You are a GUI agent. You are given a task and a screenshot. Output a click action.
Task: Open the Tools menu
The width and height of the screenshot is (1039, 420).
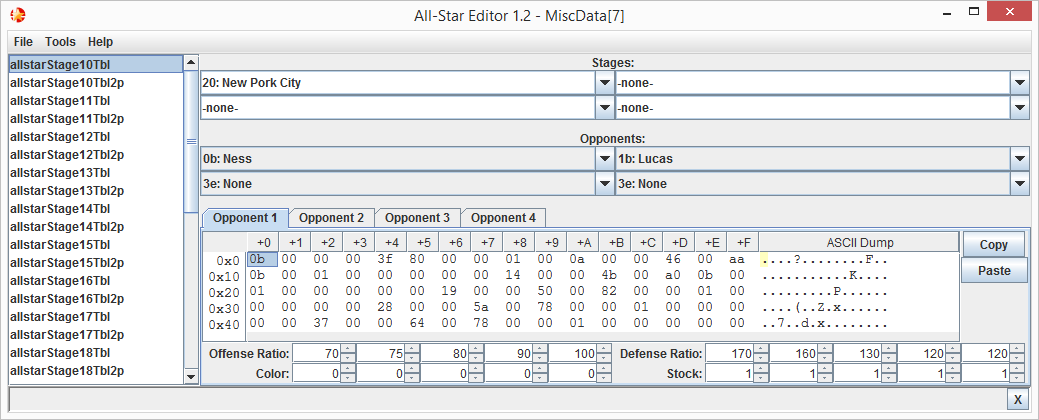point(60,42)
